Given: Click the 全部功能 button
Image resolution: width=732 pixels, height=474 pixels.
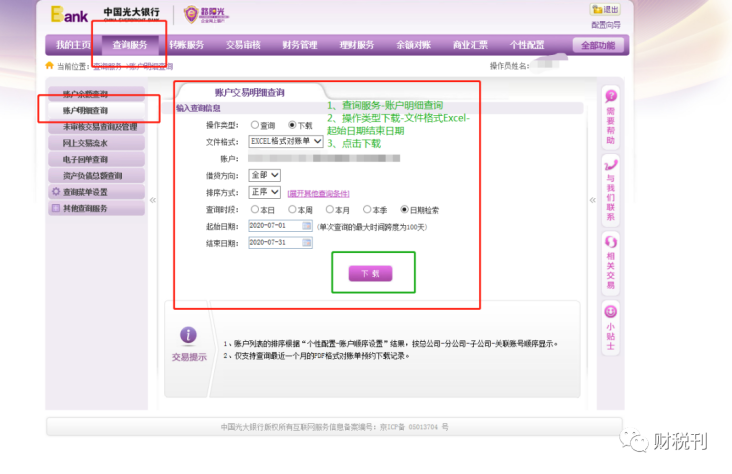Looking at the screenshot, I should click(x=598, y=45).
